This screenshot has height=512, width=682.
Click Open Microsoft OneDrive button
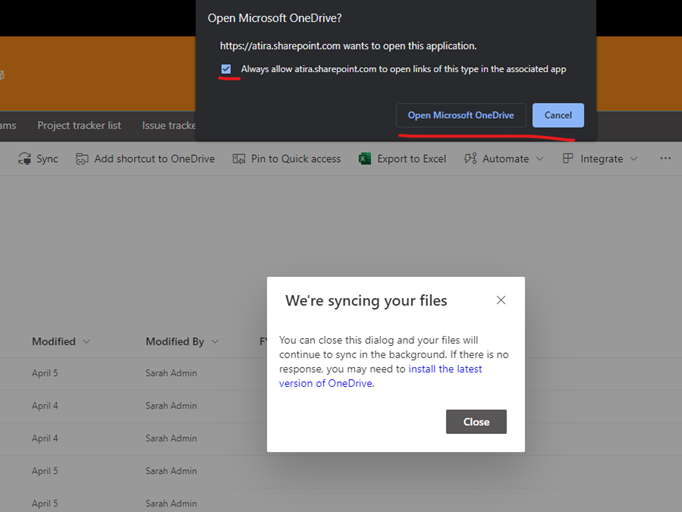[x=461, y=115]
